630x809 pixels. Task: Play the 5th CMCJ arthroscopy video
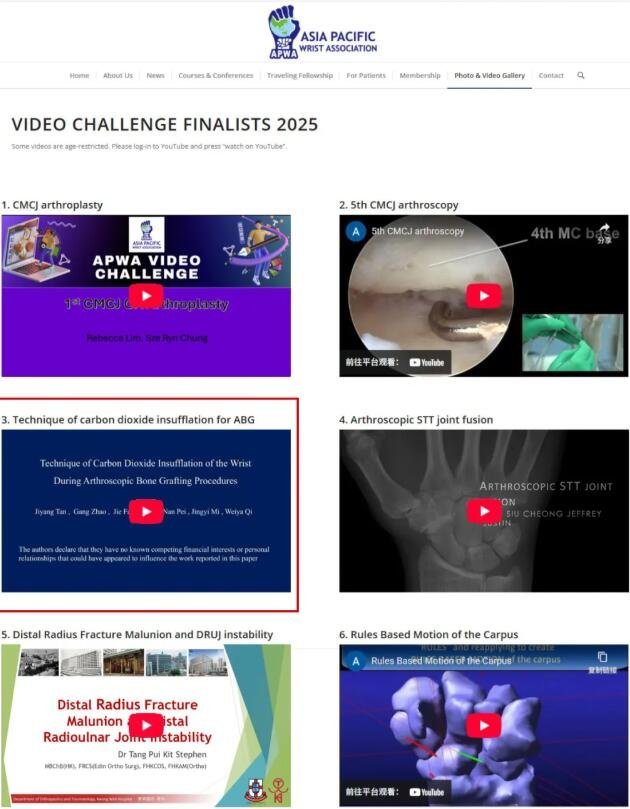tap(483, 296)
